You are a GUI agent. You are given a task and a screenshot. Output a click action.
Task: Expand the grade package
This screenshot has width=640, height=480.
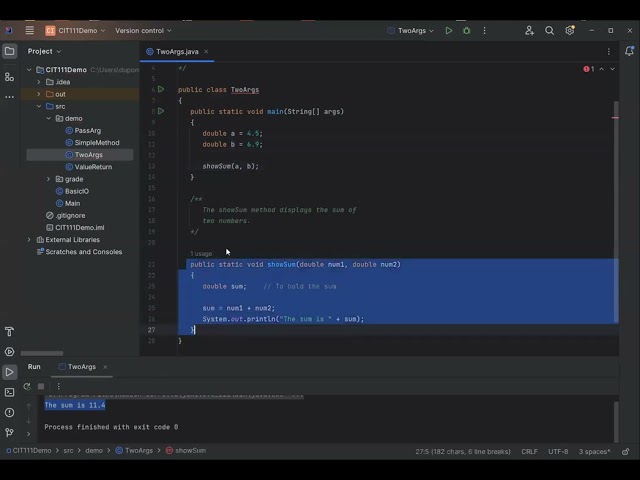49,179
